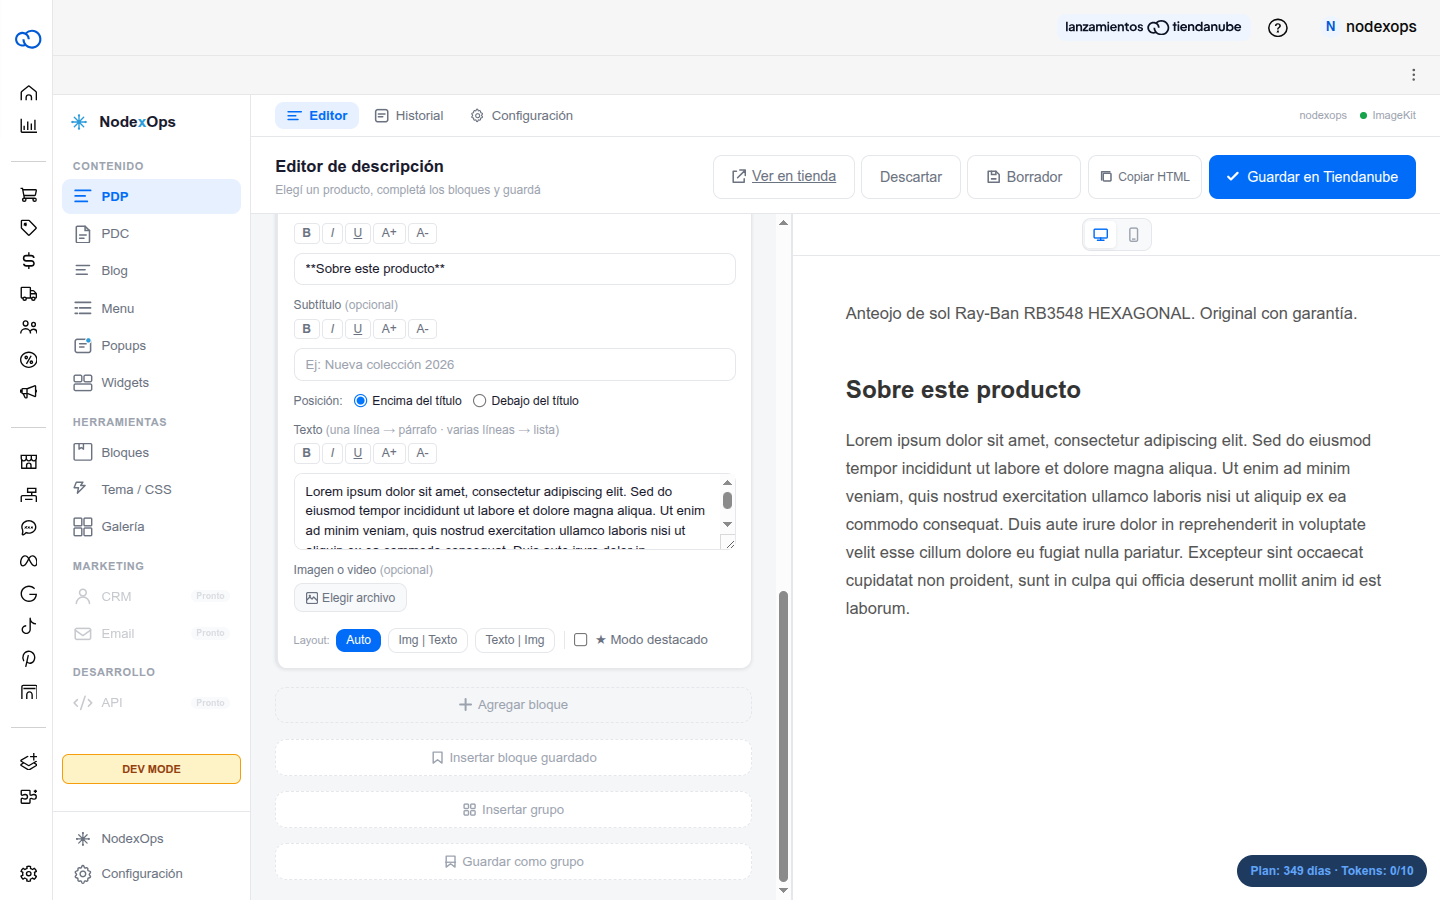Open the shipping truck icon

point(28,294)
